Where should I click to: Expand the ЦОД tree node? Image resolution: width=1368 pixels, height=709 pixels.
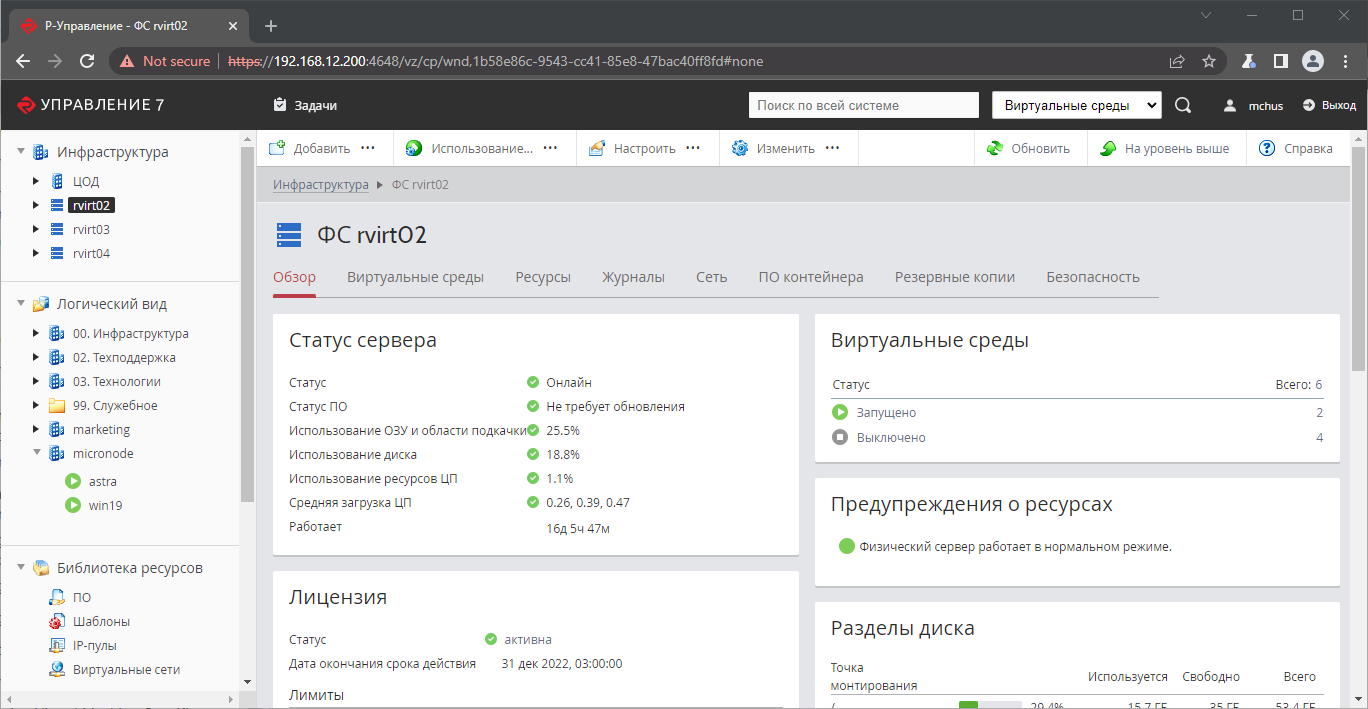click(x=36, y=181)
